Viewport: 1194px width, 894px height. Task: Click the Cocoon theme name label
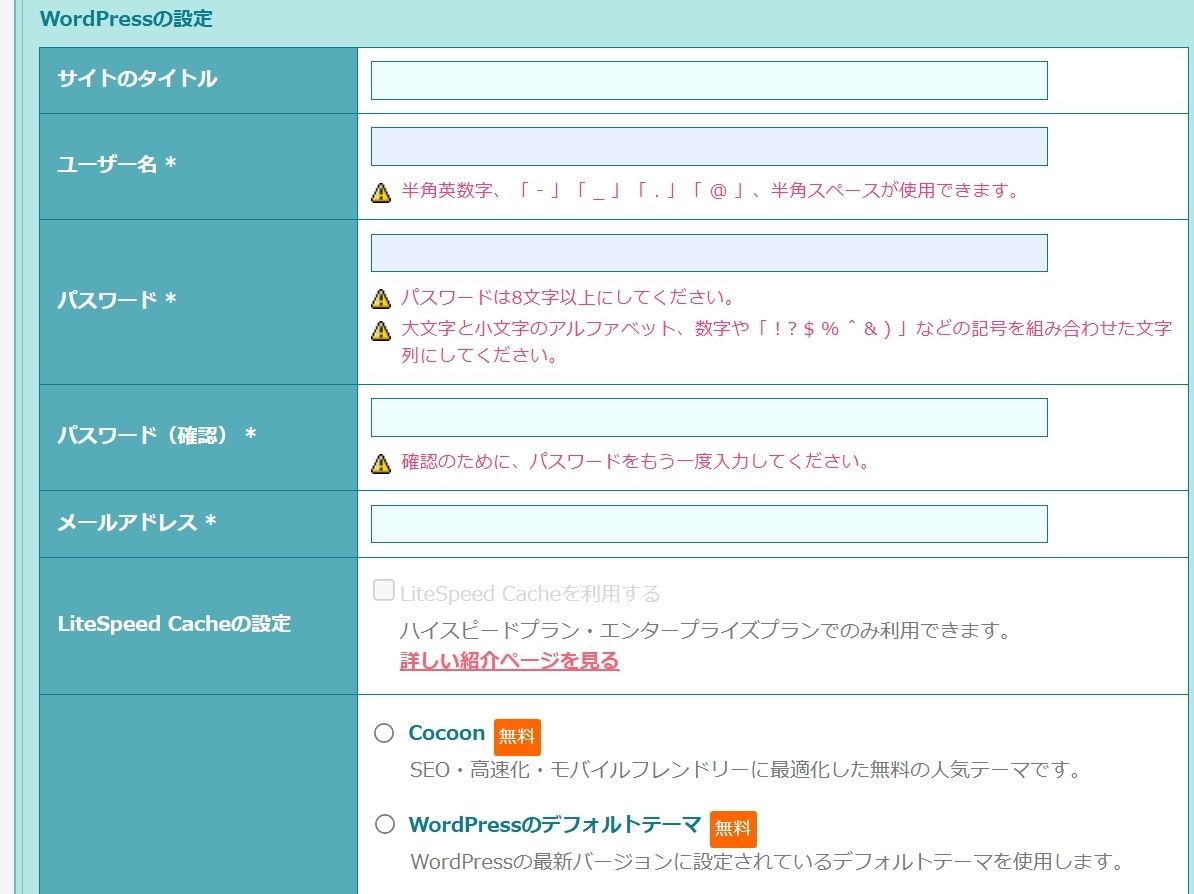pos(446,733)
